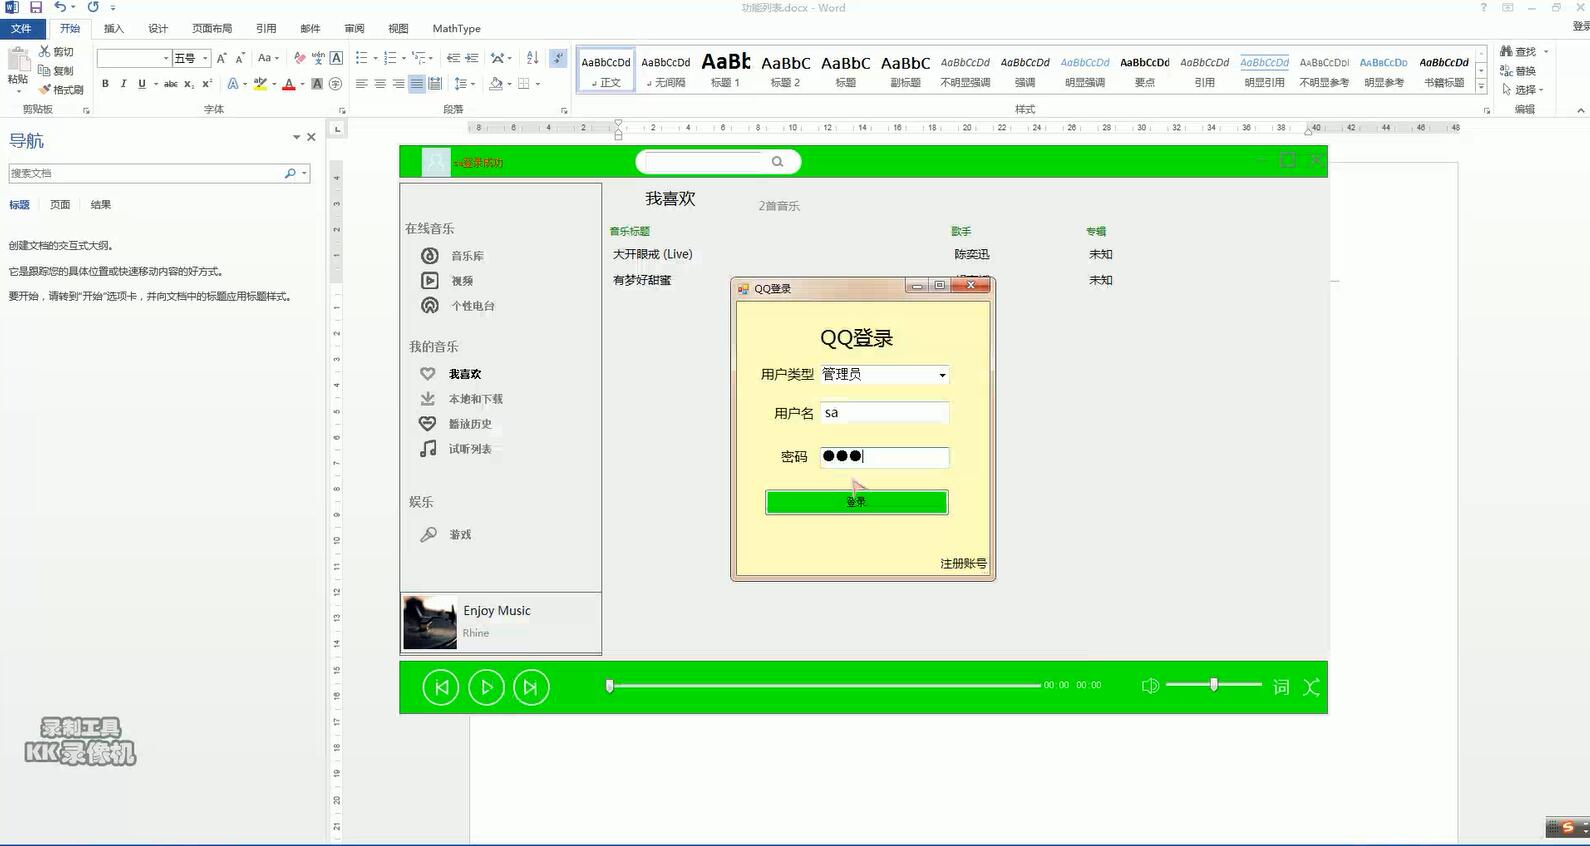Viewport: 1590px width, 846px height.
Task: Toggle bold formatting
Action: coord(105,84)
